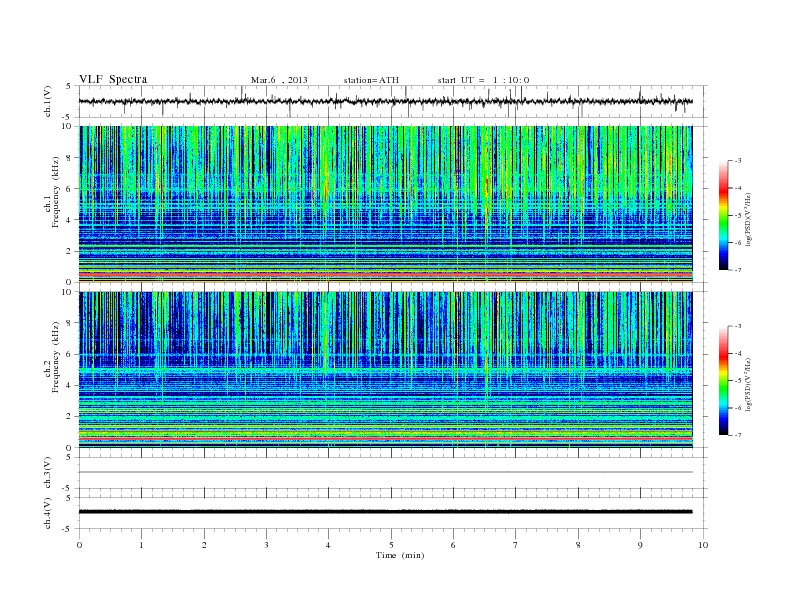Select the date text "Mar.6 , 2013"

coord(279,80)
